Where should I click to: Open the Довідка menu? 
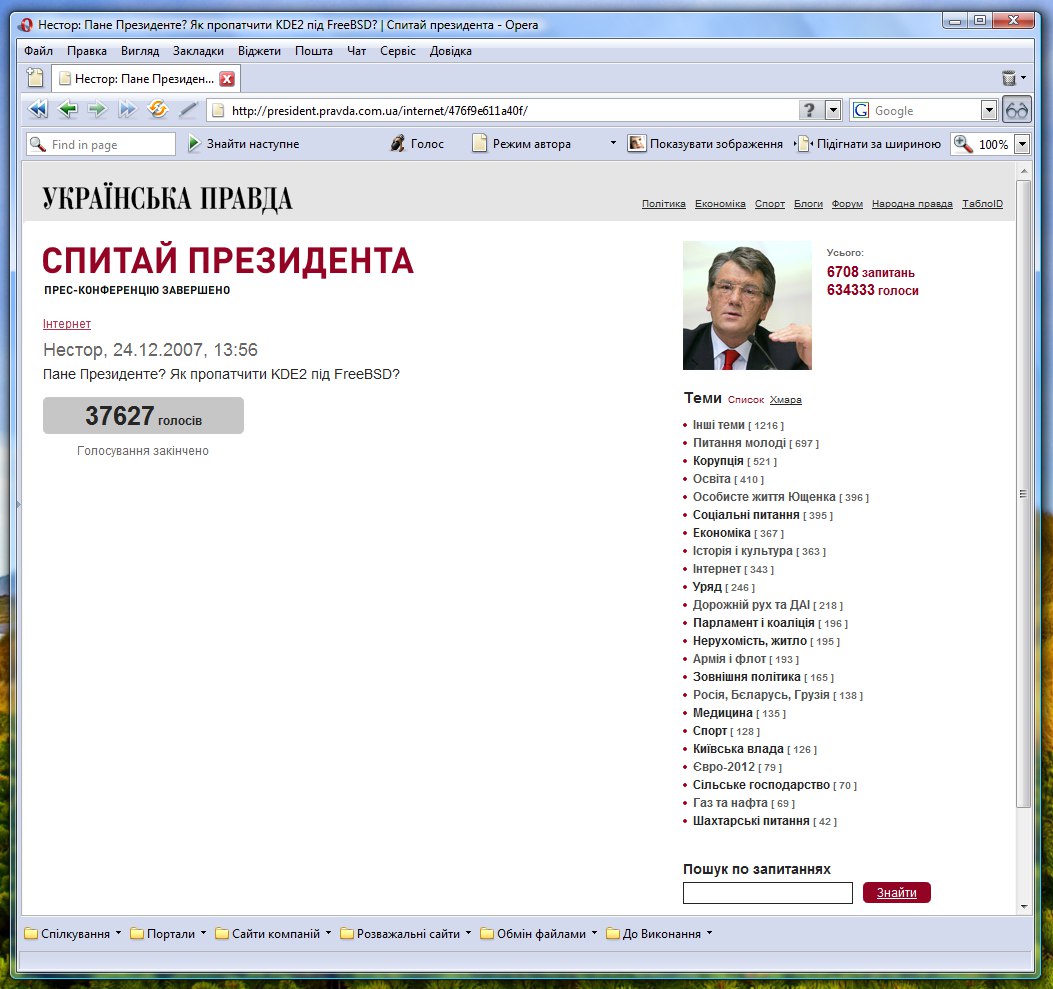point(451,51)
